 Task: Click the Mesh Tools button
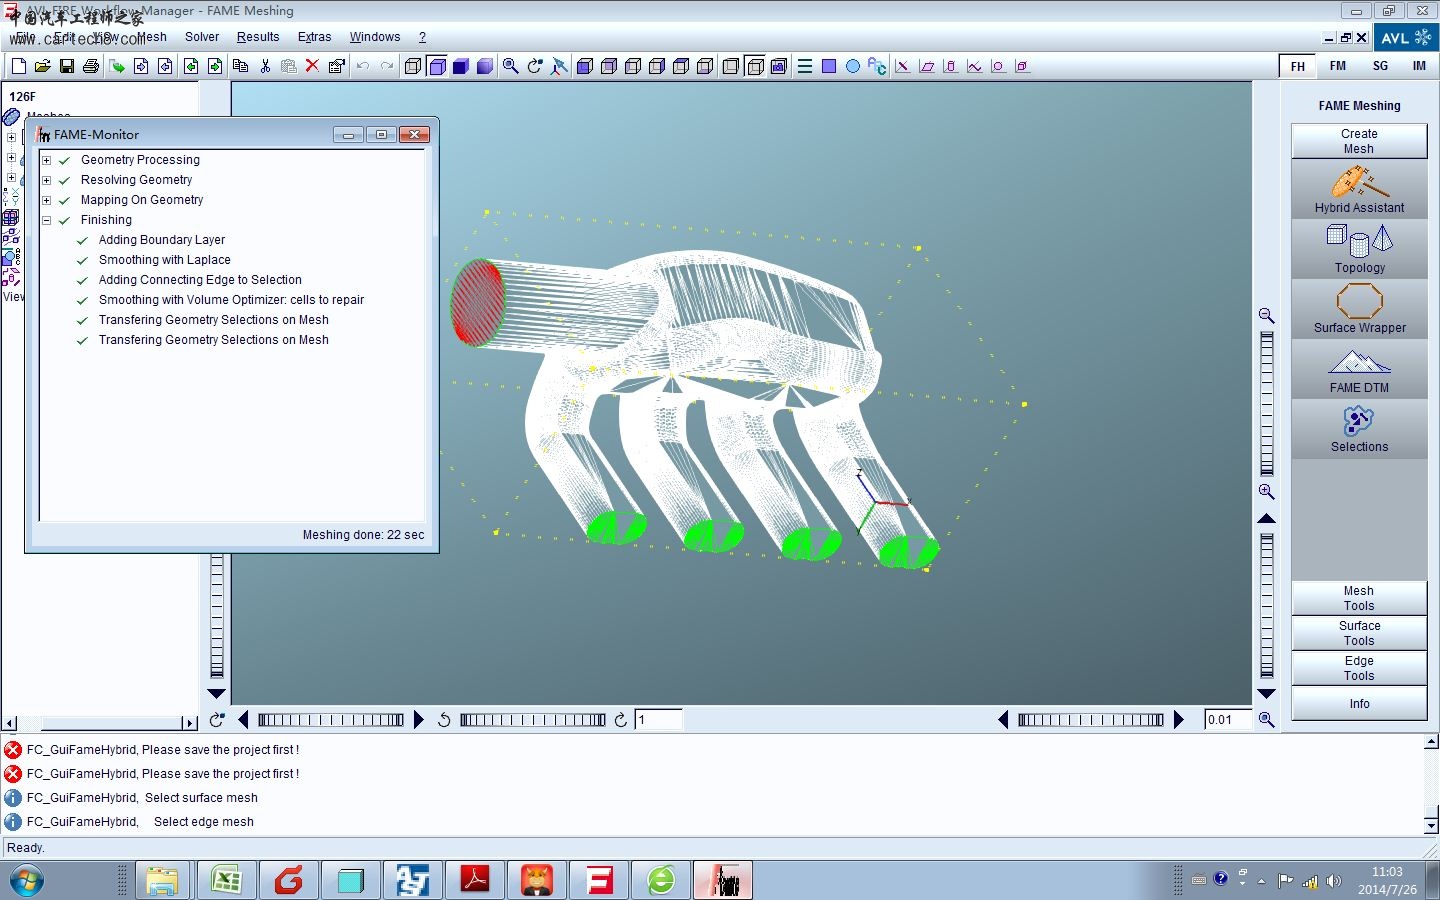(1359, 598)
